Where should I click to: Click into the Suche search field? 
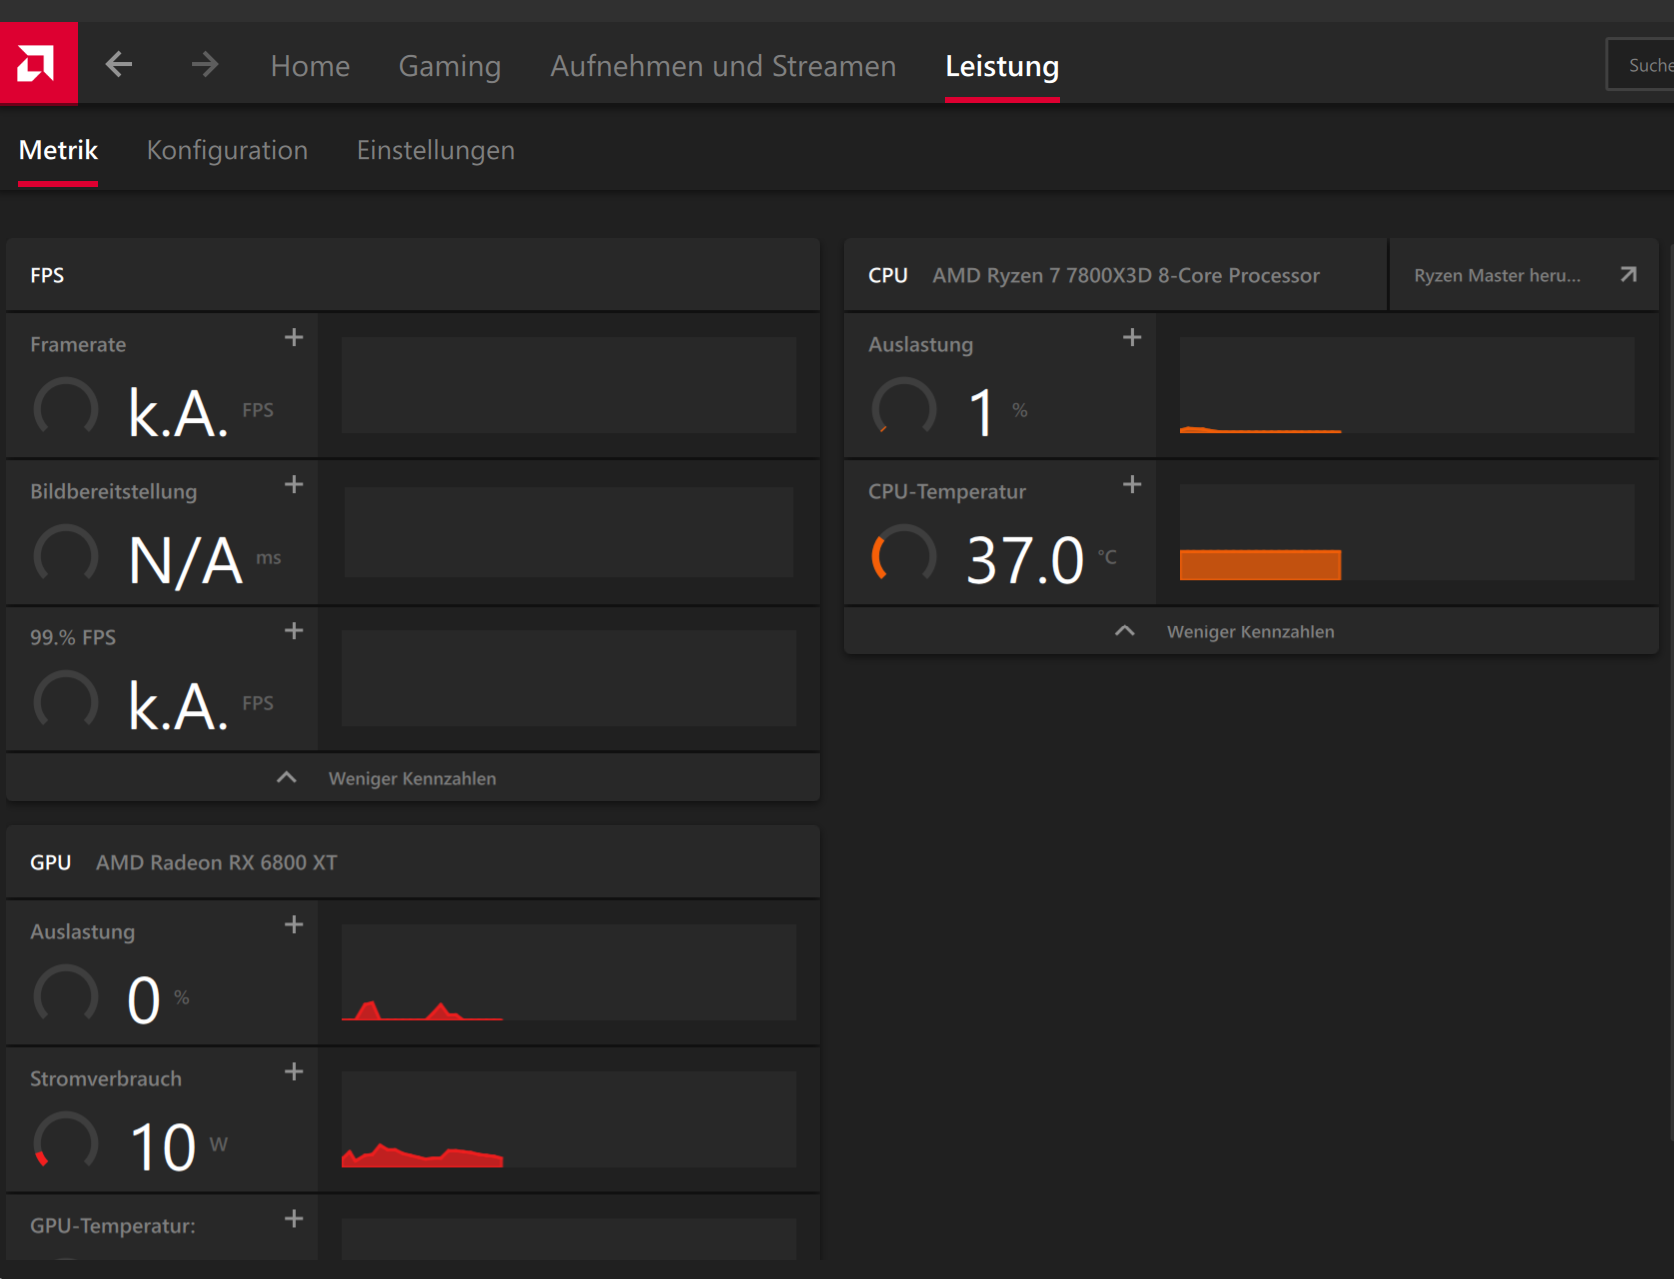tap(1641, 65)
